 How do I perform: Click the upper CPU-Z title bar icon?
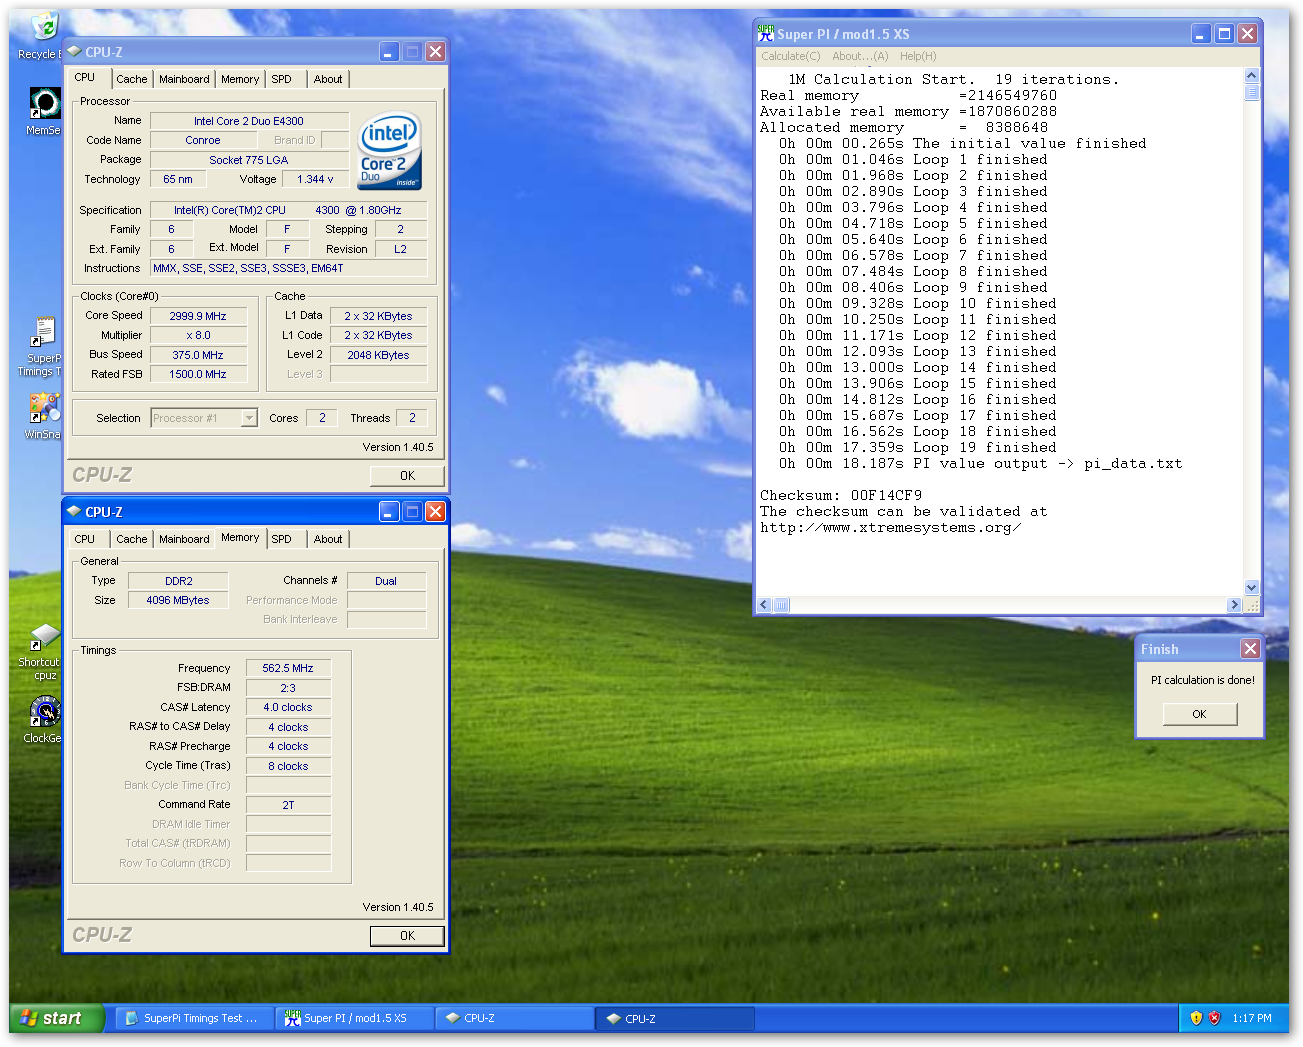pyautogui.click(x=74, y=51)
